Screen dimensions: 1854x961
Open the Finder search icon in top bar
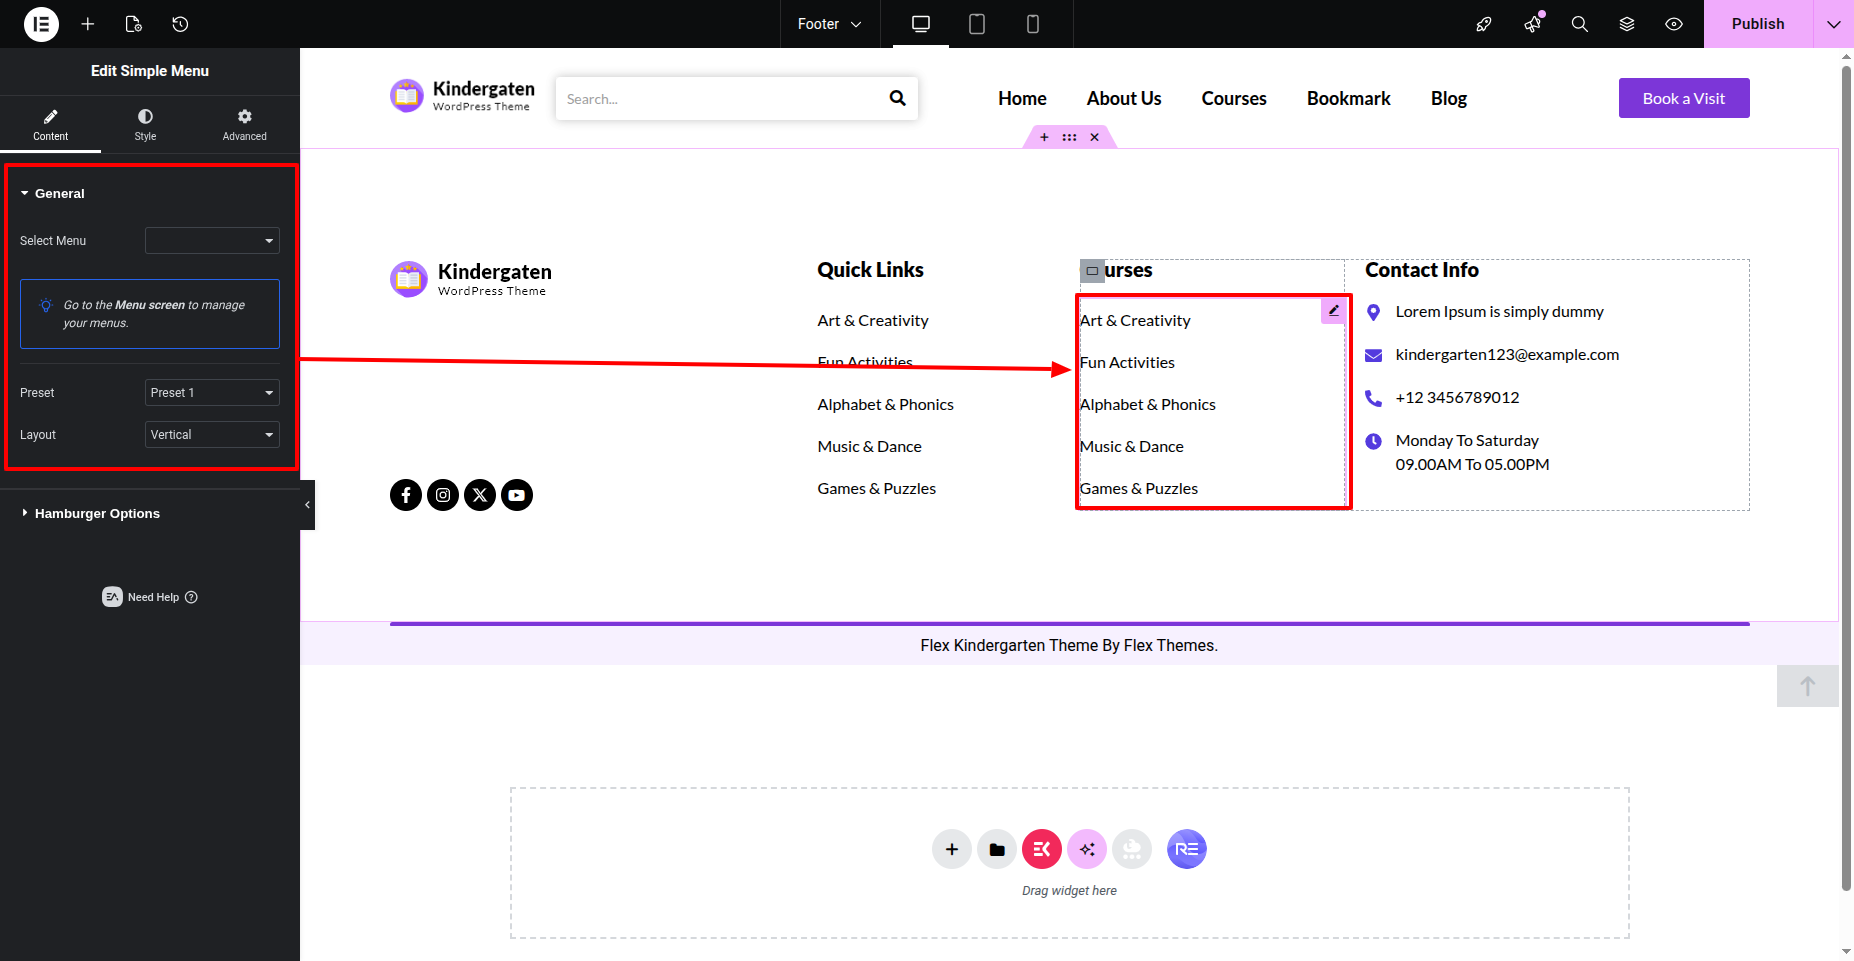tap(1579, 24)
